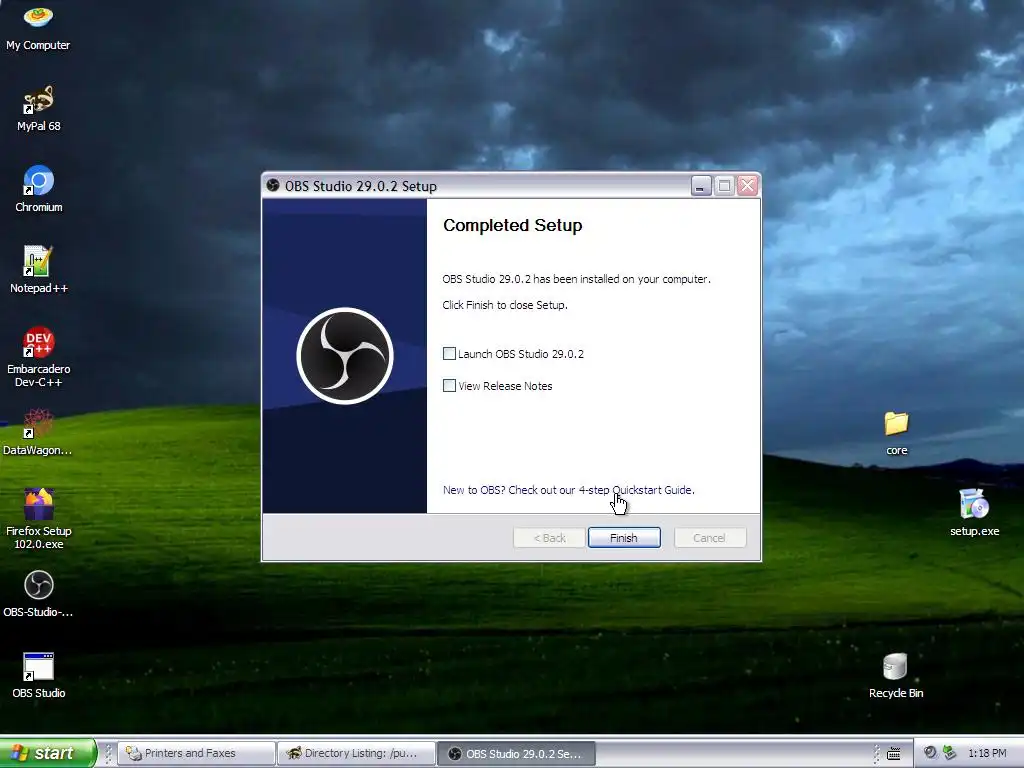The width and height of the screenshot is (1024, 768).
Task: Click the network system tray icon beside the clock
Action: [950, 753]
